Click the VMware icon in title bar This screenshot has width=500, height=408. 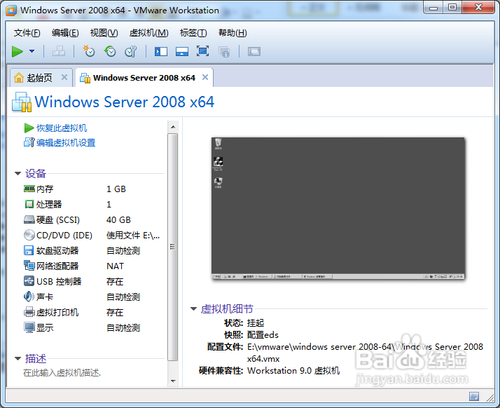pos(11,10)
